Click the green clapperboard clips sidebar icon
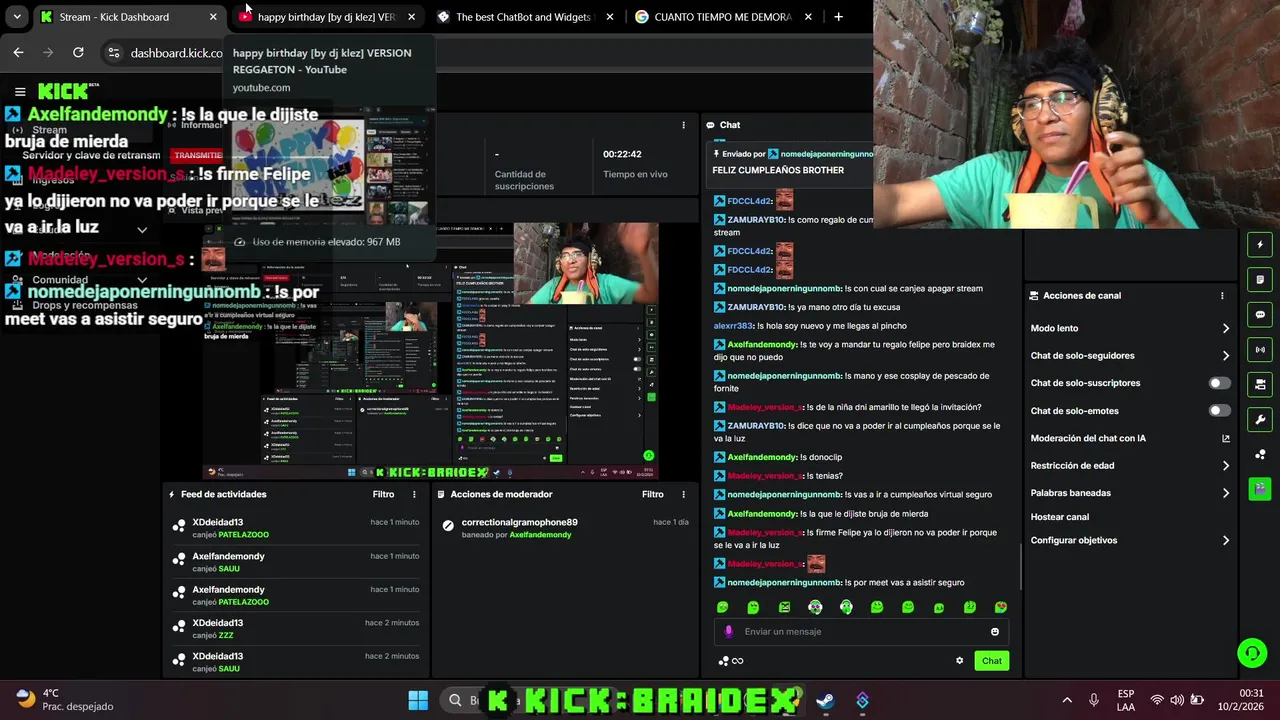 1260,489
